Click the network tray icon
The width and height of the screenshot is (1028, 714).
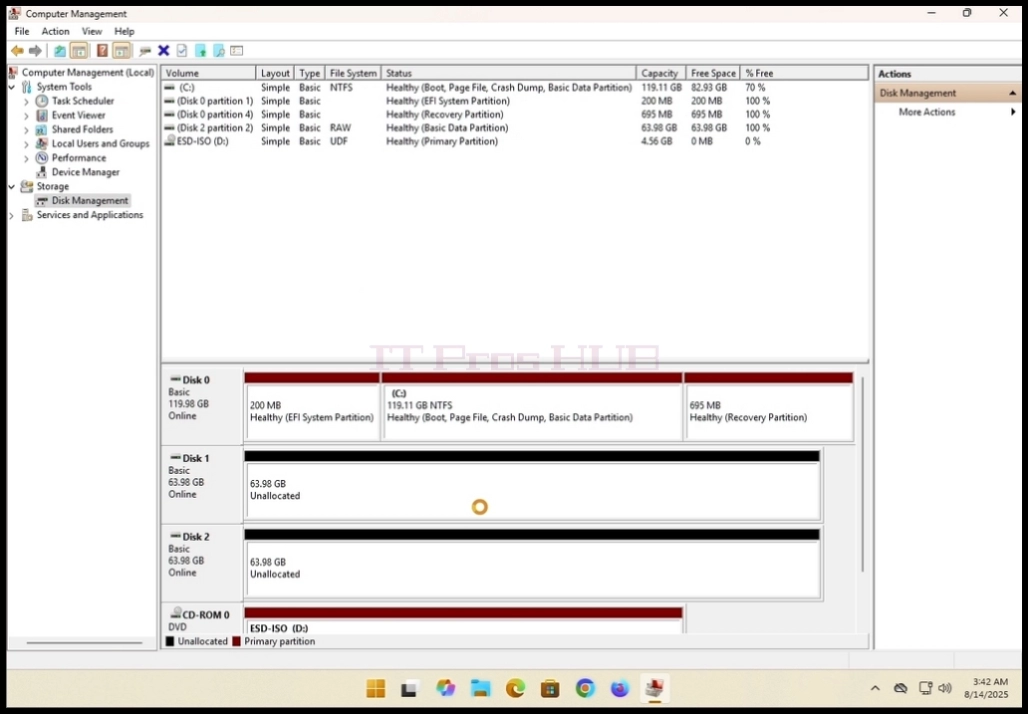(x=925, y=688)
